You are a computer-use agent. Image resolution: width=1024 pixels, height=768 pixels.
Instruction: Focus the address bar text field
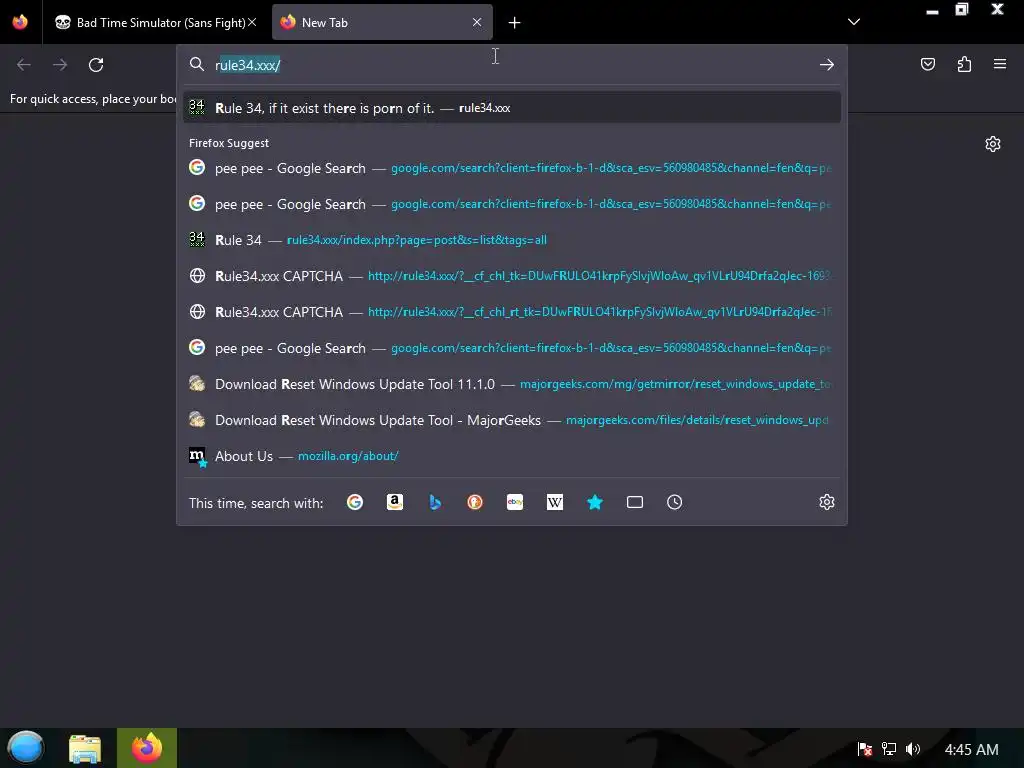pos(513,65)
